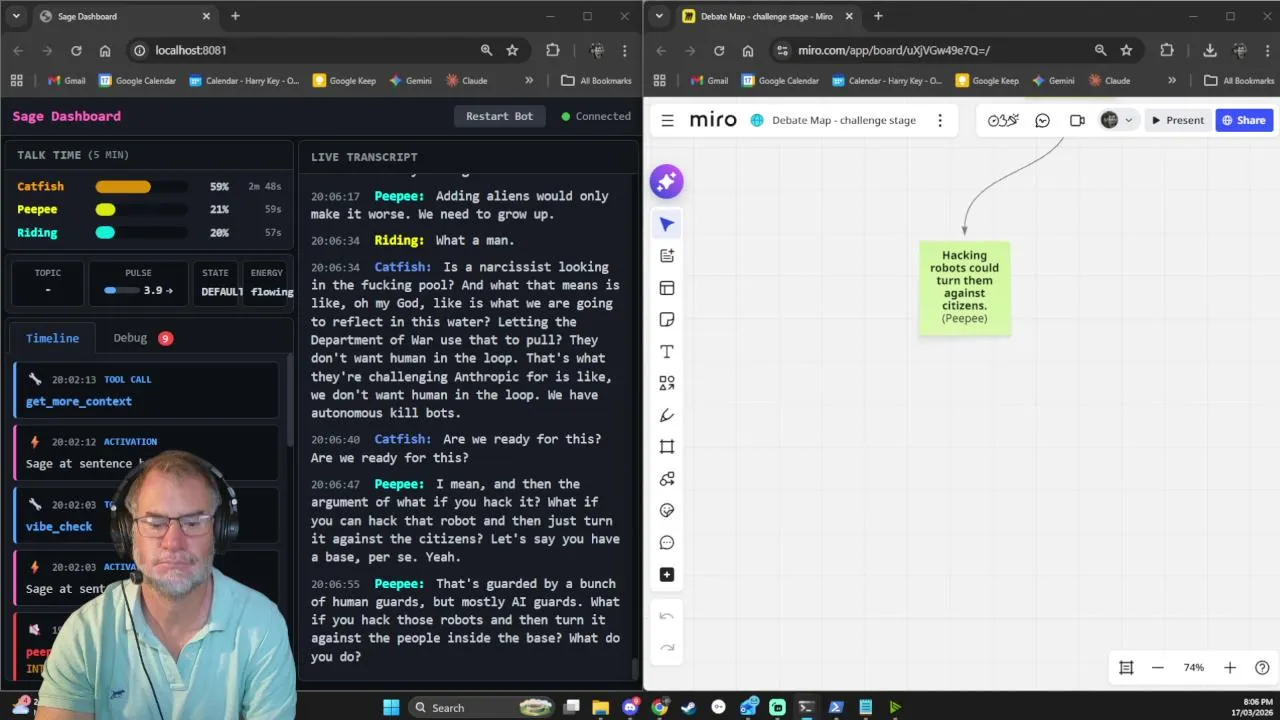Select the Miro frame tool
The width and height of the screenshot is (1280, 720).
coord(667,447)
